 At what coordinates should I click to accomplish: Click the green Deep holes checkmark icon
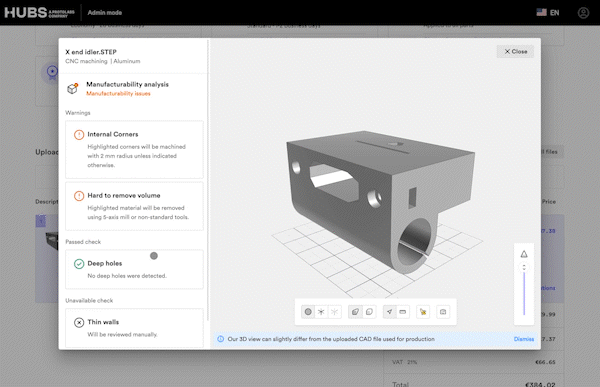coord(79,264)
